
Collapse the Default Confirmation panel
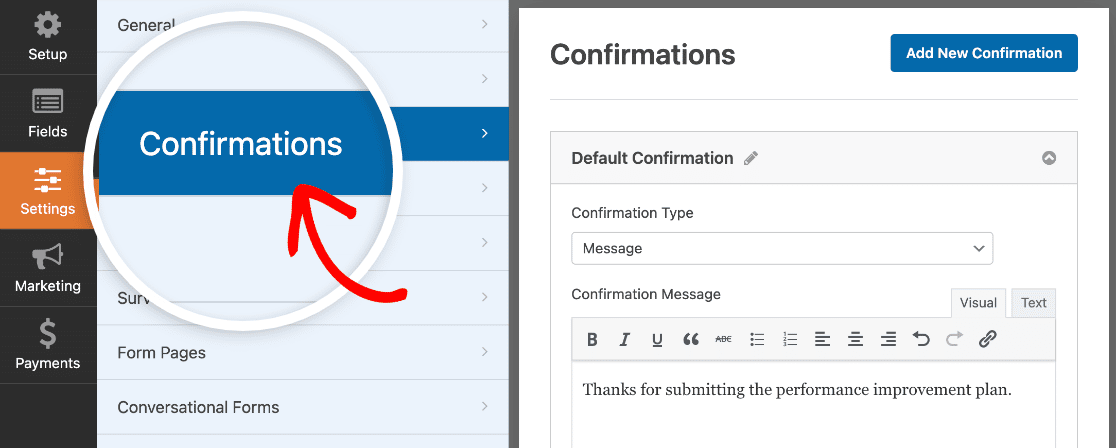point(1048,158)
